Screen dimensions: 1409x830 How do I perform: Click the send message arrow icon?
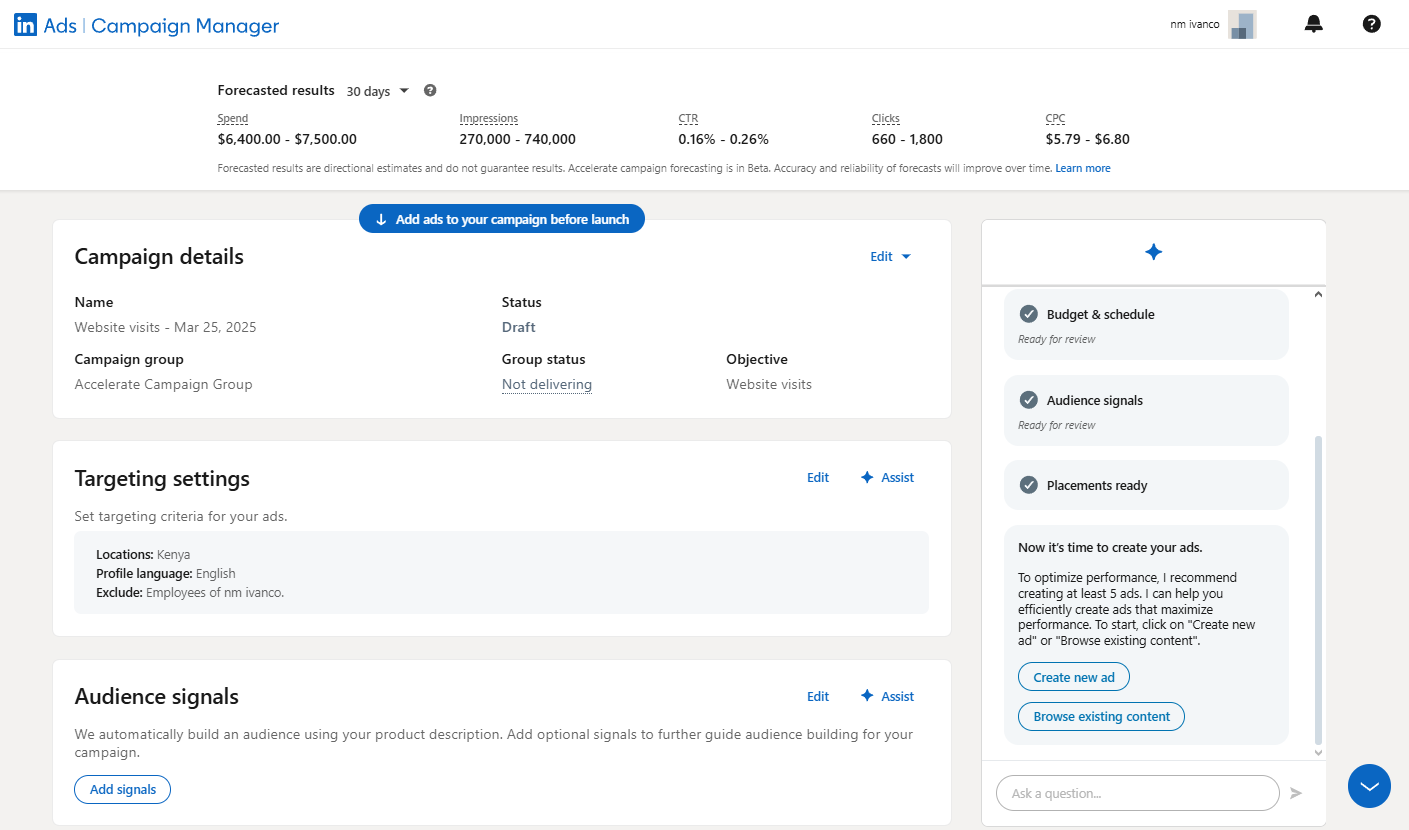coord(1296,793)
